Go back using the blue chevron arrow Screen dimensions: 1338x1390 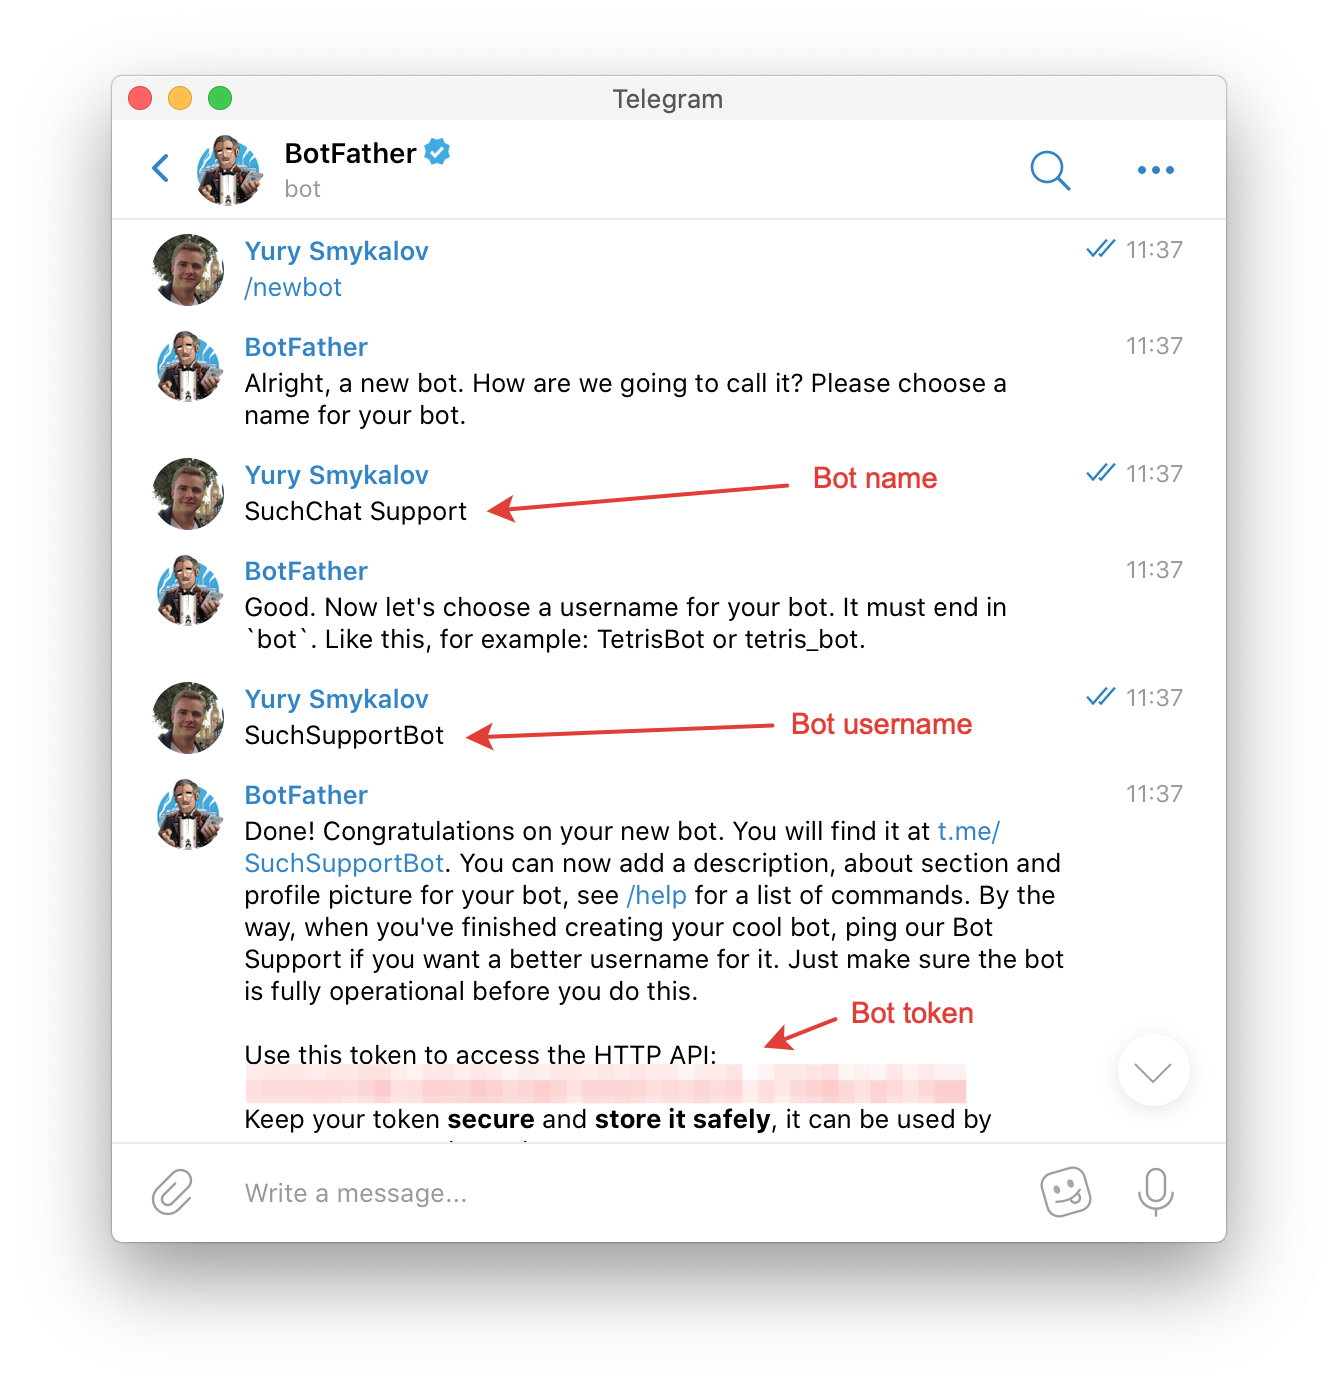coord(160,168)
